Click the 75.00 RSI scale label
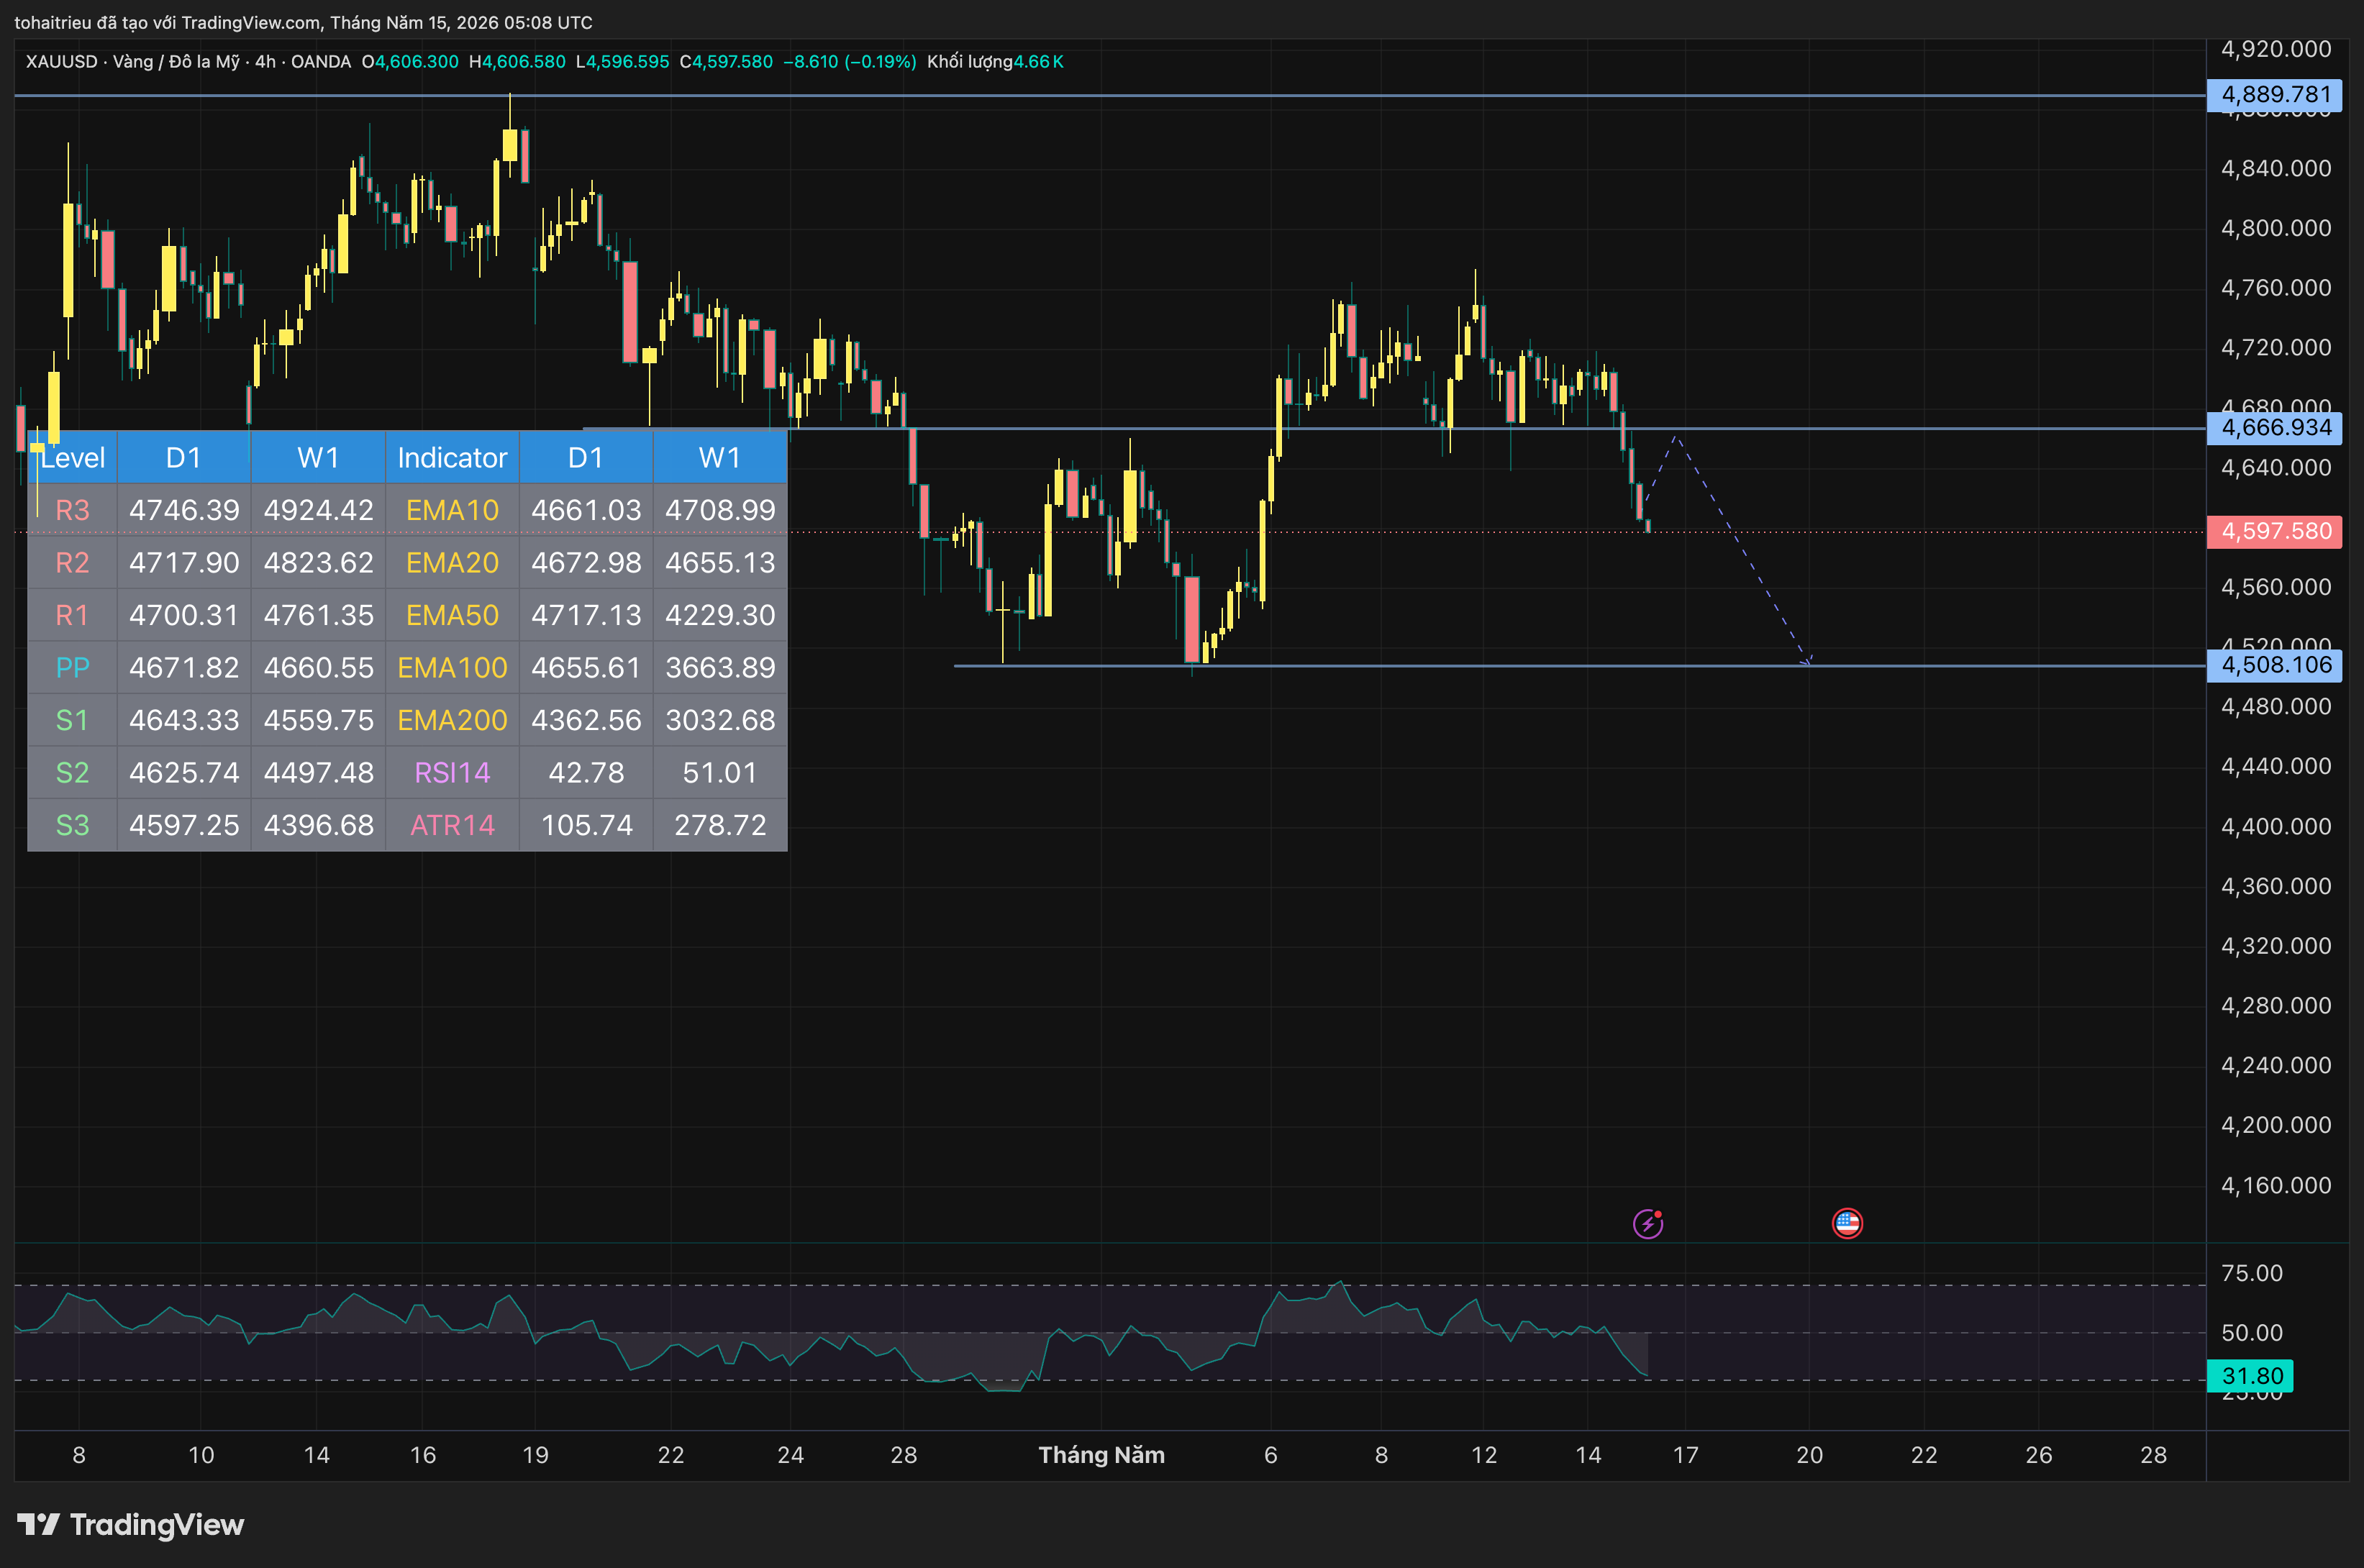Viewport: 2364px width, 1568px height. [x=2251, y=1273]
